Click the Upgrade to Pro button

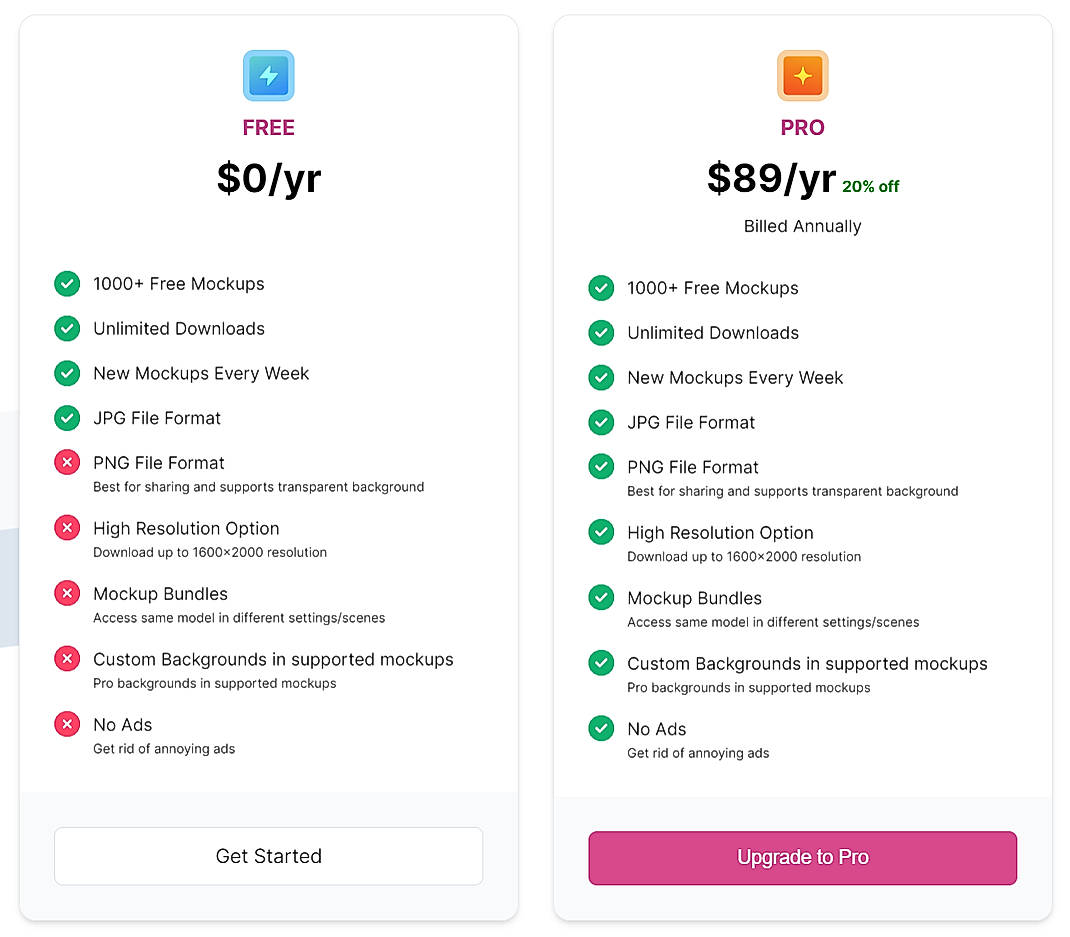click(x=802, y=857)
